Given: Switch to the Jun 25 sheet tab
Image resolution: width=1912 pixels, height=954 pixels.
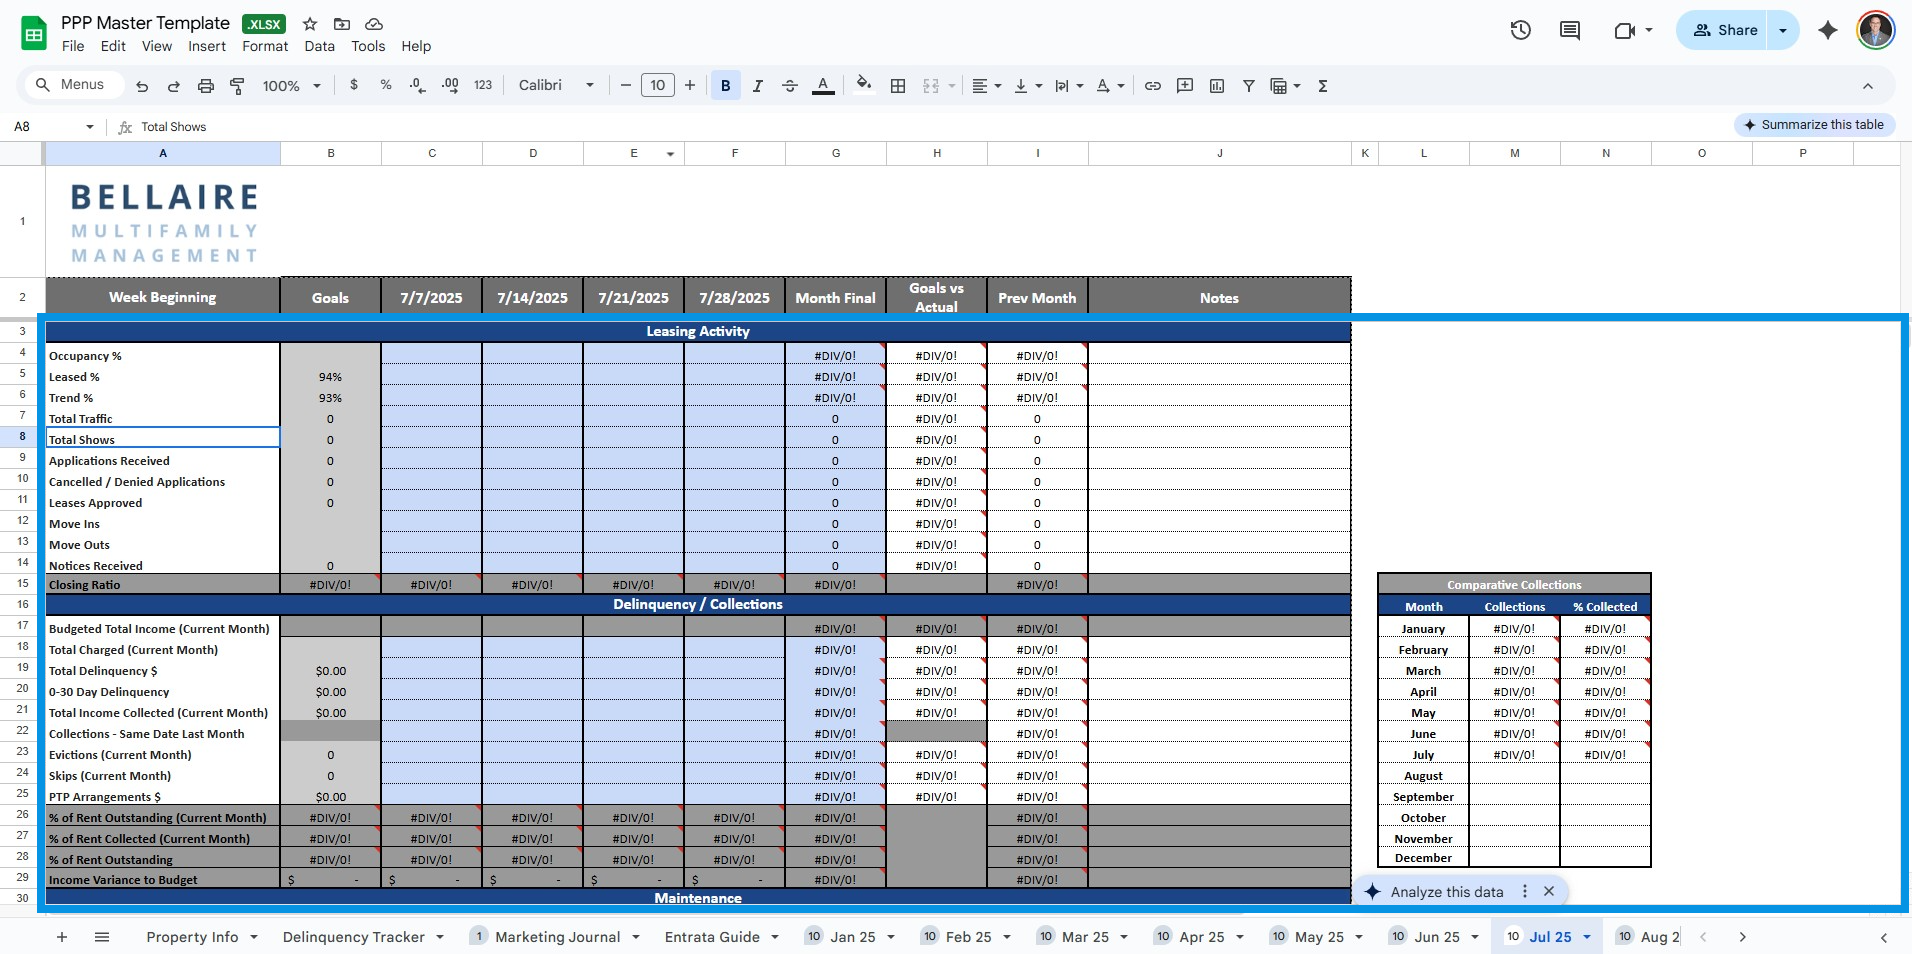Looking at the screenshot, I should tap(1436, 937).
